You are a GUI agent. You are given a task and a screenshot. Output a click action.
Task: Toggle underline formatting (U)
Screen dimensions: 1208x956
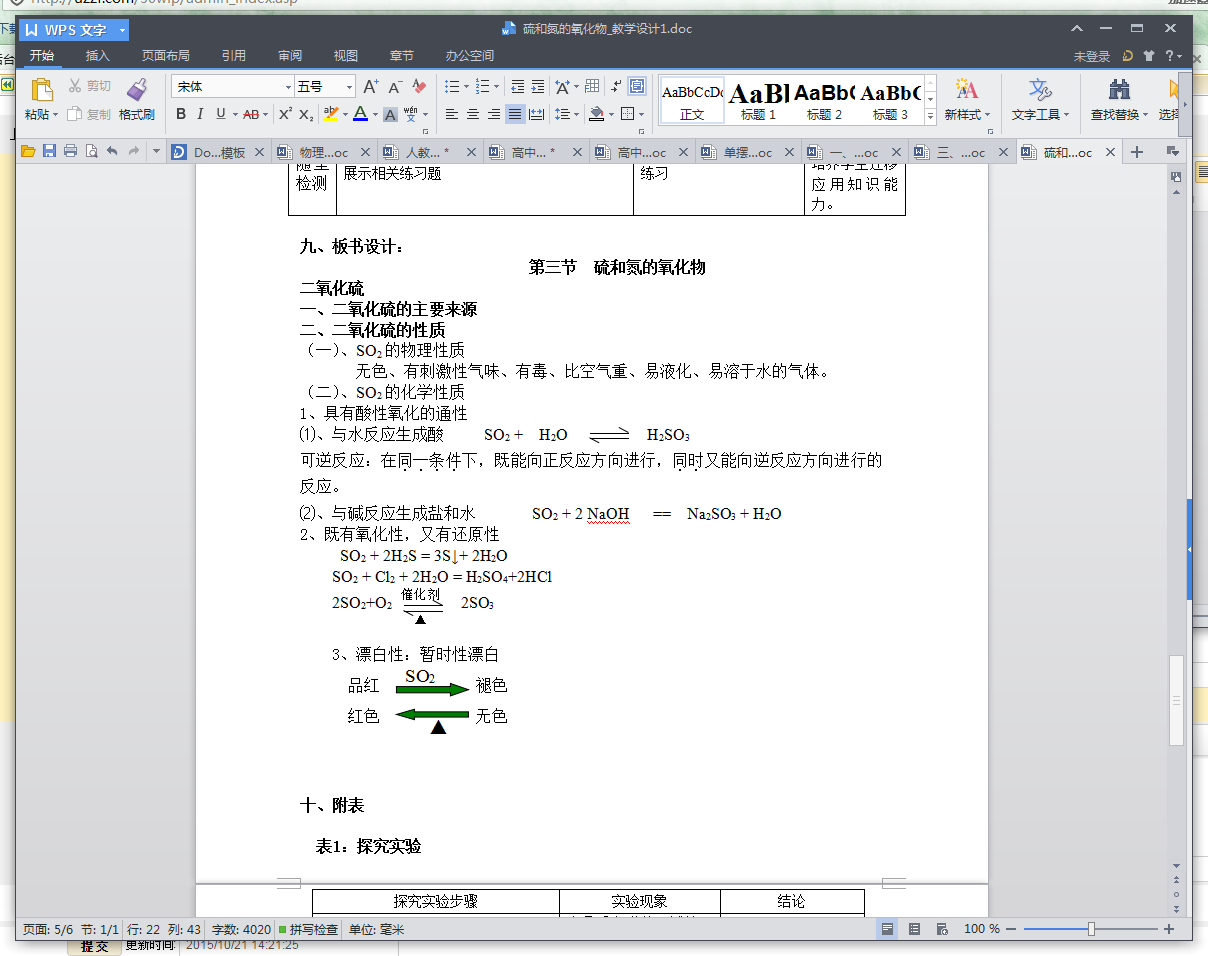click(x=220, y=114)
